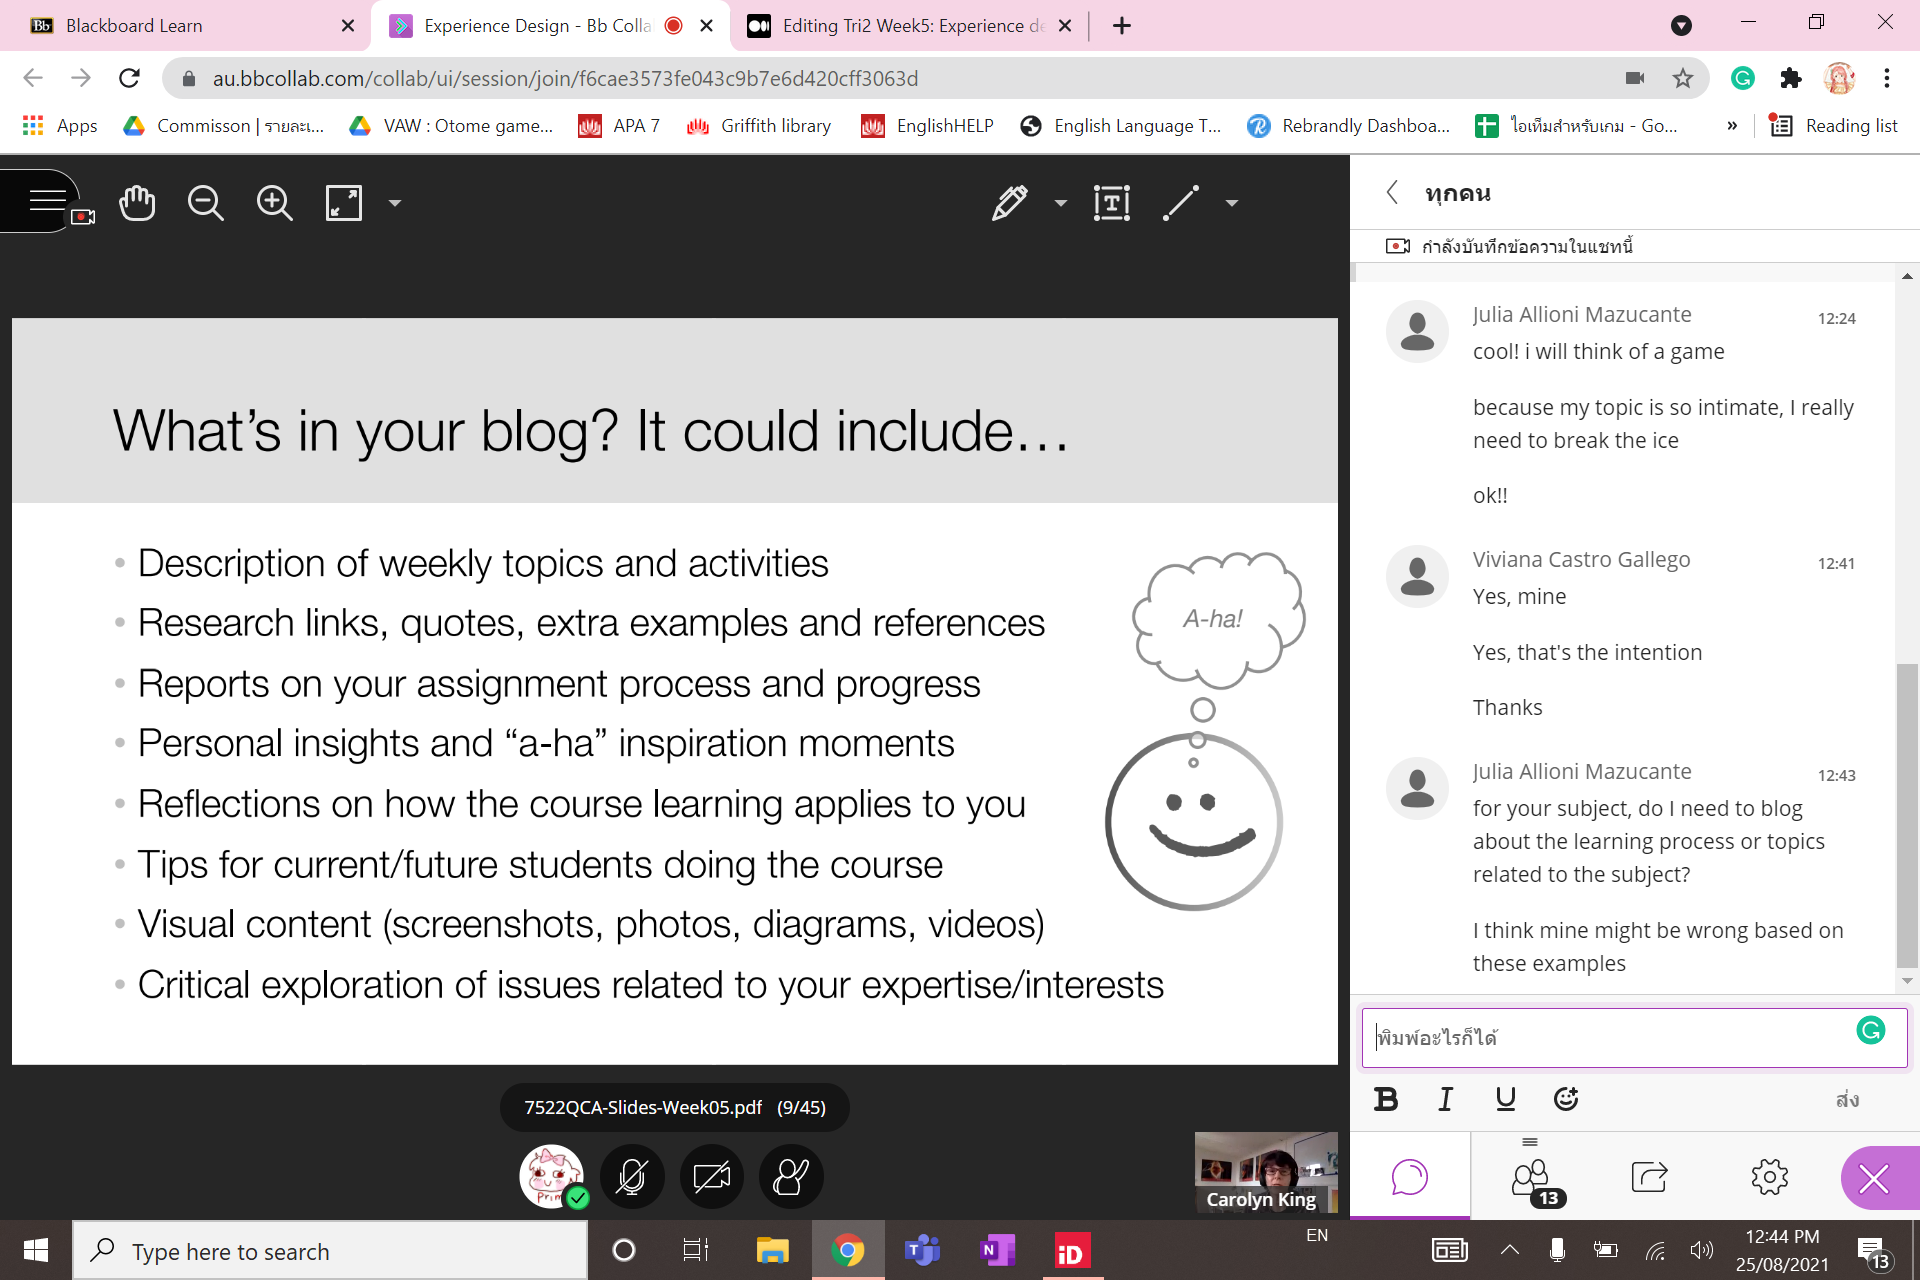Screen dimensions: 1920x1280
Task: Expand the pencil tool options arrow
Action: click(1061, 203)
